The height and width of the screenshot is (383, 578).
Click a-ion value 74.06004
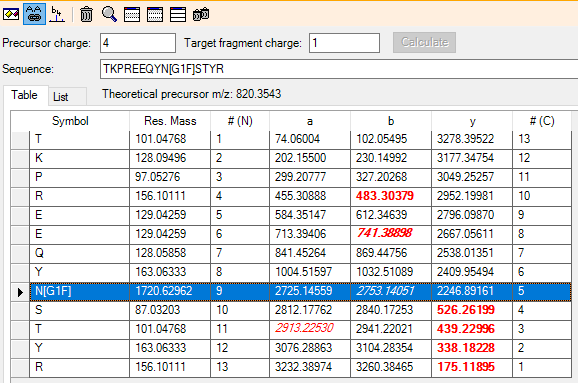pos(310,139)
